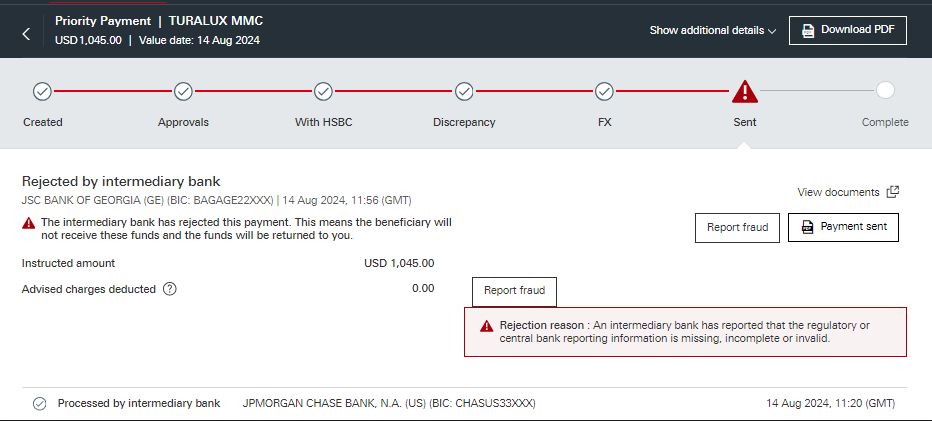Screen dimensions: 932x421
Task: Click the PDF icon in Download PDF
Action: [808, 30]
